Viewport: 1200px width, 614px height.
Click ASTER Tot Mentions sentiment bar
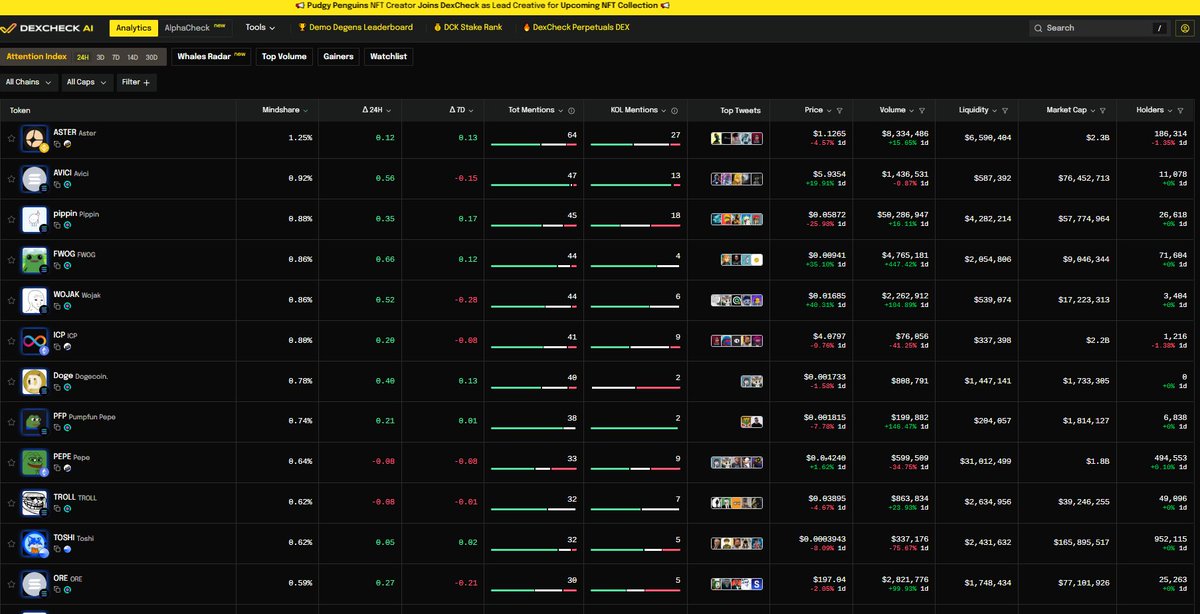tap(534, 145)
